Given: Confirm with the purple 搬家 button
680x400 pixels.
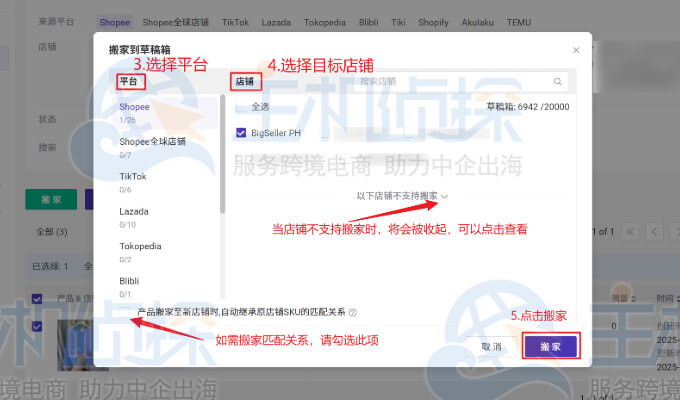Looking at the screenshot, I should click(x=550, y=346).
